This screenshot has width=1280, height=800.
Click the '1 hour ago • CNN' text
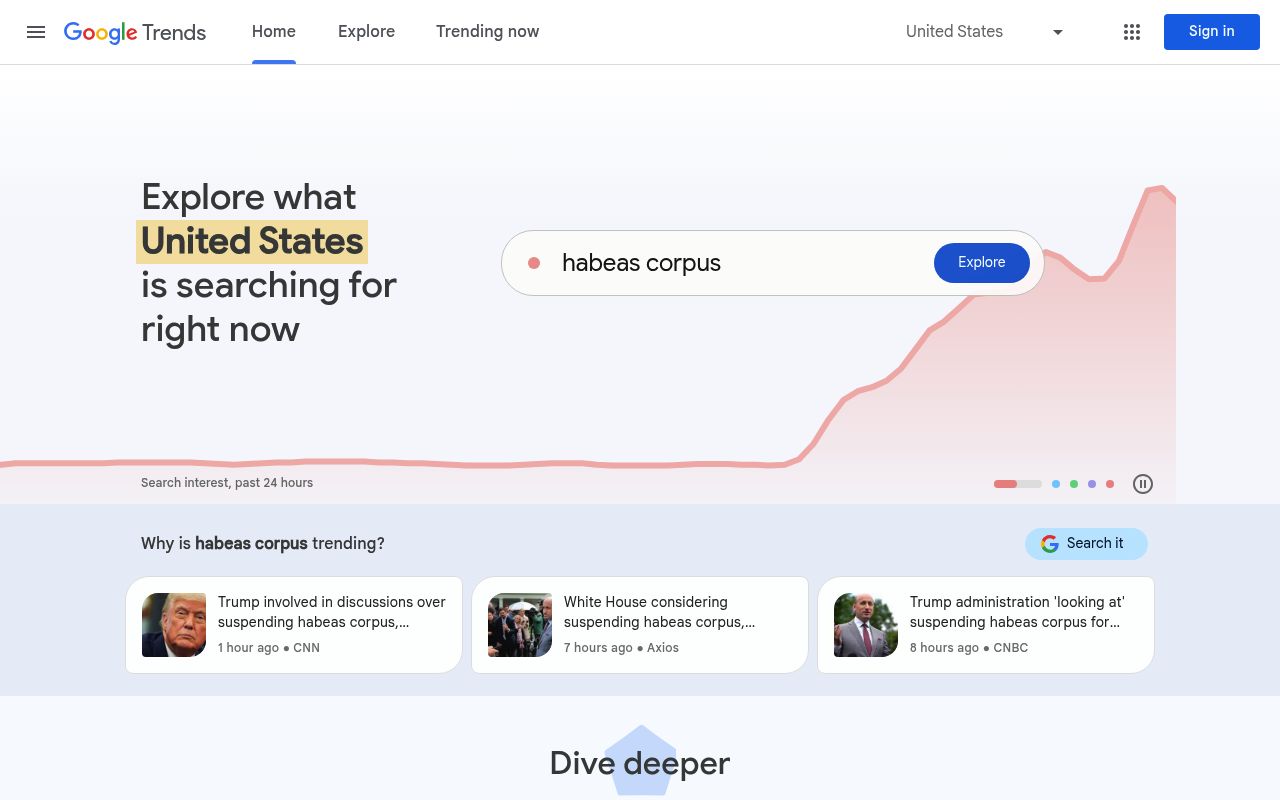pyautogui.click(x=269, y=648)
